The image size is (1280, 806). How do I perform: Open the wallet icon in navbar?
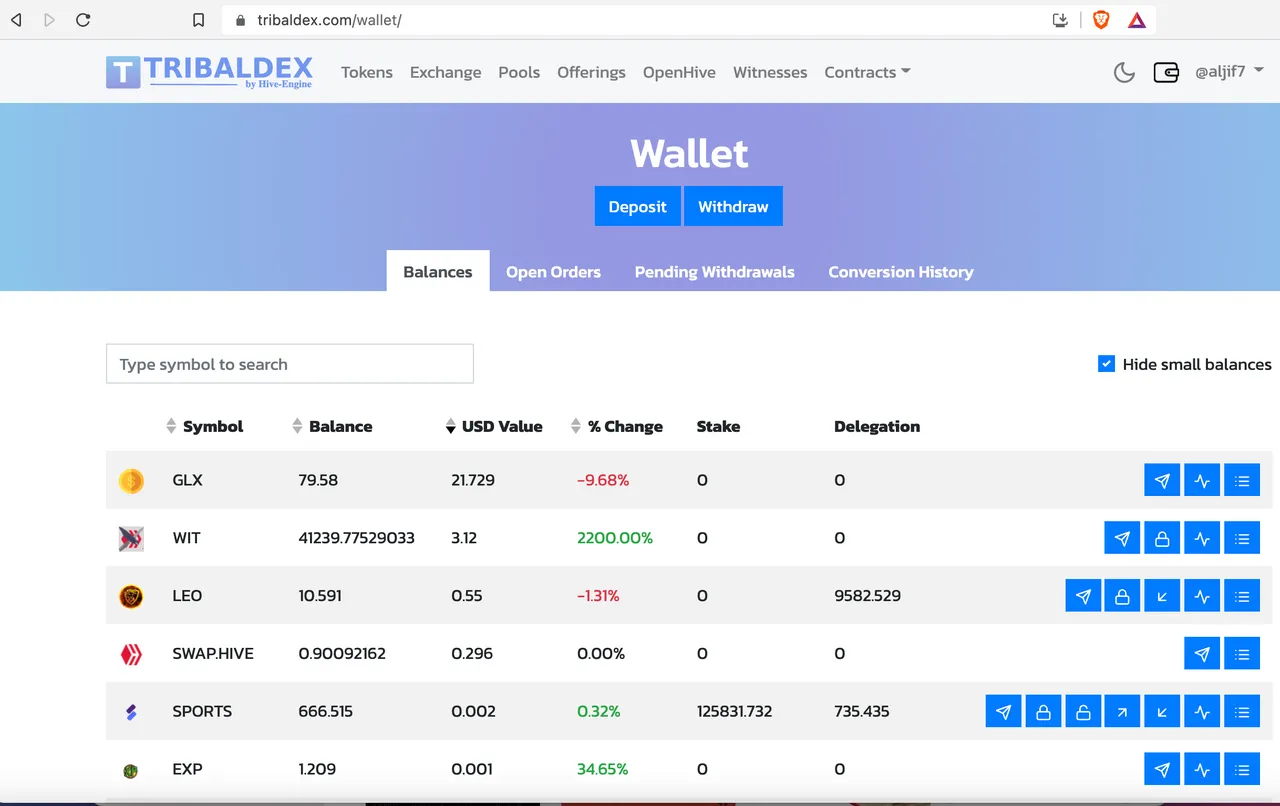pos(1166,72)
